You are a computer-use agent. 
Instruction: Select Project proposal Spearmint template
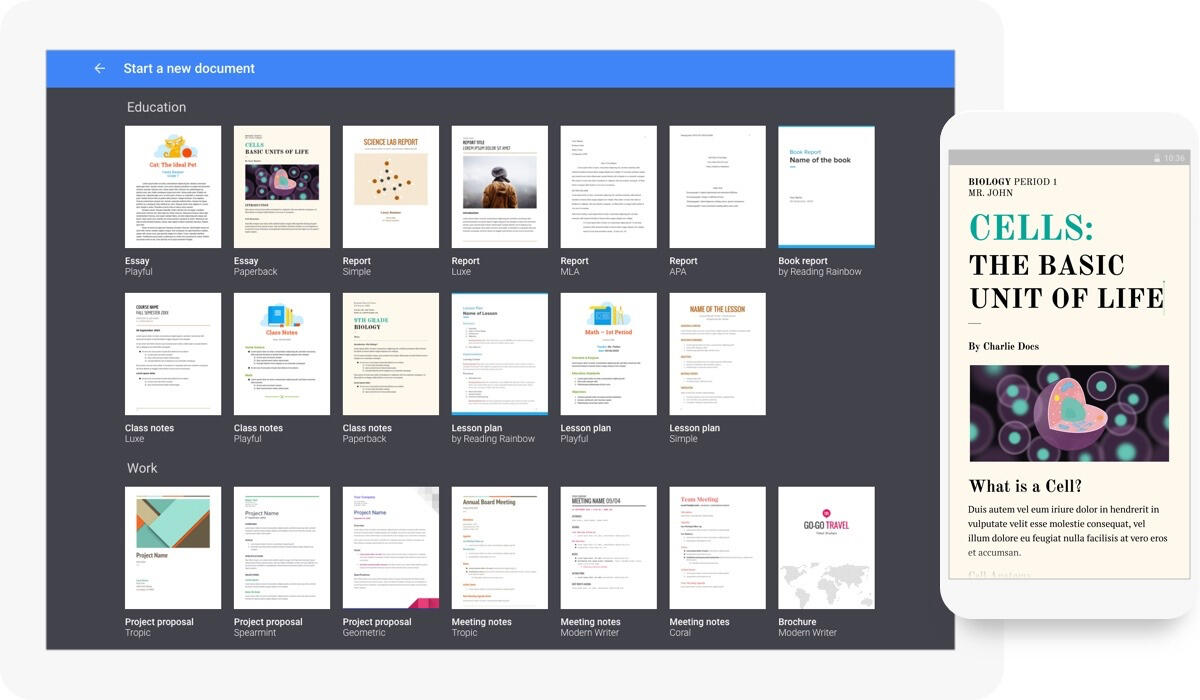(282, 548)
